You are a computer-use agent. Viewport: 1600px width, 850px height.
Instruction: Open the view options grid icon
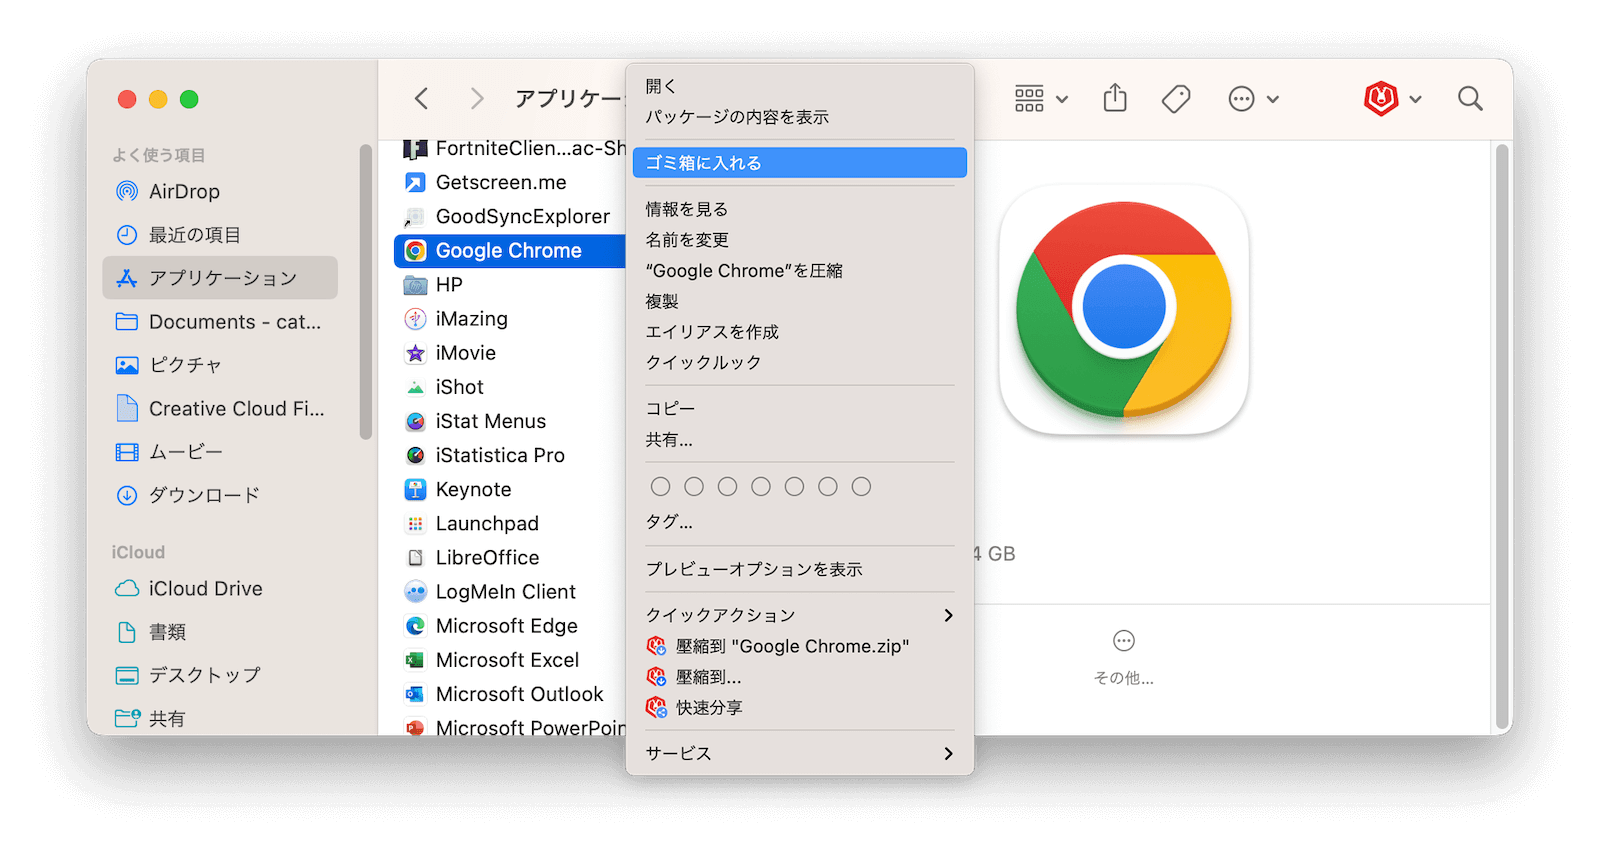pyautogui.click(x=1029, y=98)
